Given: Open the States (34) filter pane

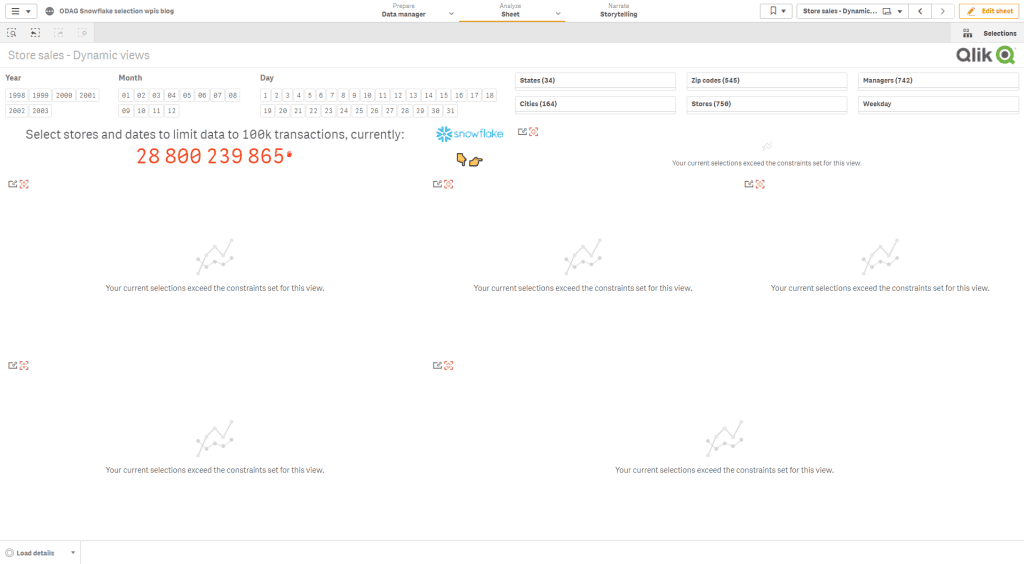Looking at the screenshot, I should click(x=596, y=80).
